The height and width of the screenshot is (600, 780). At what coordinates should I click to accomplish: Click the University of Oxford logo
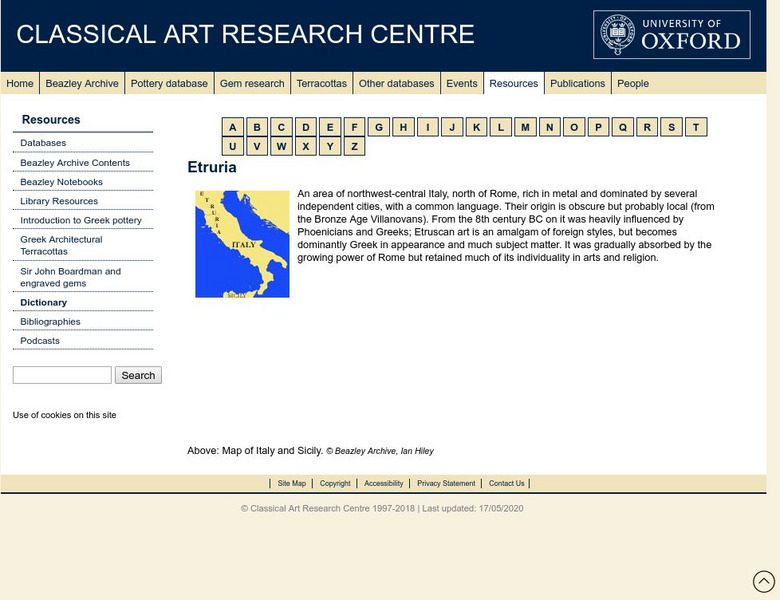tap(672, 34)
